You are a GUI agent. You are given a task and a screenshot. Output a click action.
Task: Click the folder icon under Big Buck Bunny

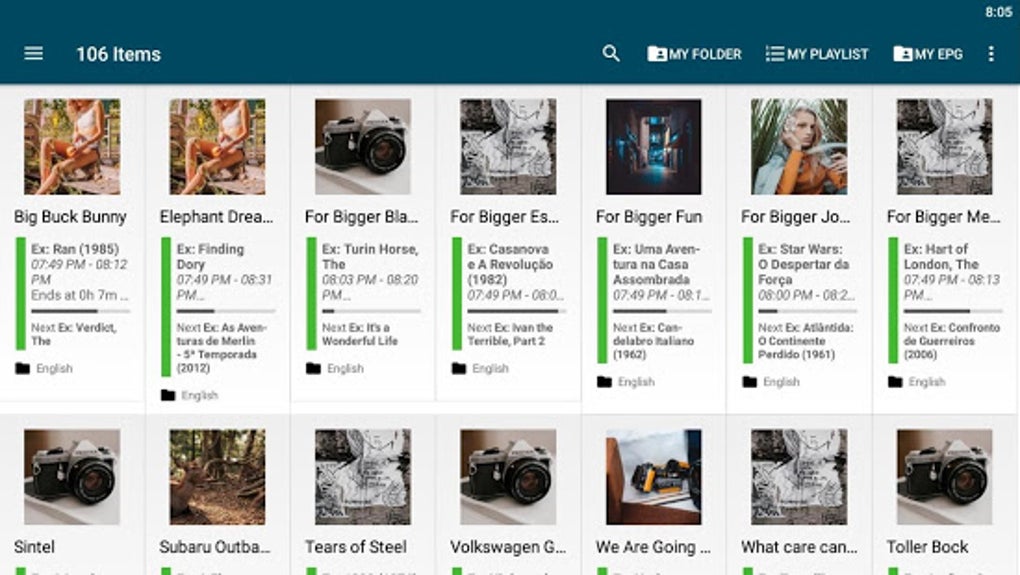(x=23, y=369)
